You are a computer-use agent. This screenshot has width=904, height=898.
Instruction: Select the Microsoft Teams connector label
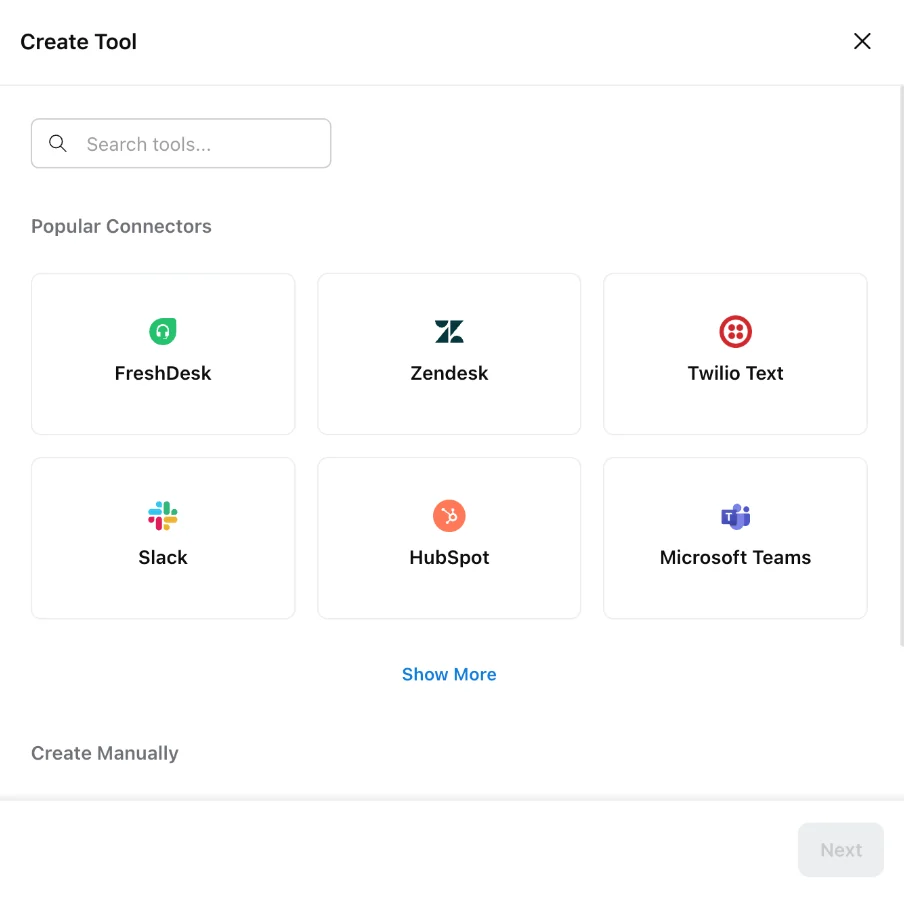pos(735,558)
